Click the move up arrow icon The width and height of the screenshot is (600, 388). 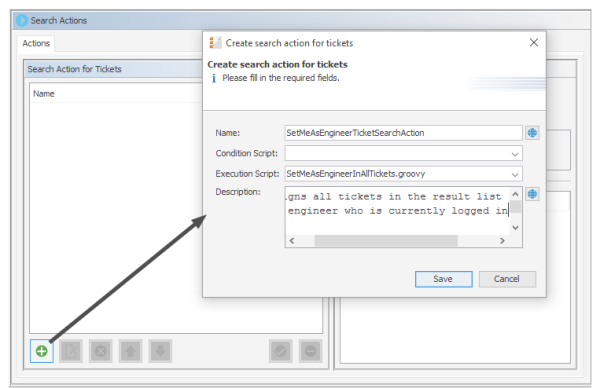point(130,351)
